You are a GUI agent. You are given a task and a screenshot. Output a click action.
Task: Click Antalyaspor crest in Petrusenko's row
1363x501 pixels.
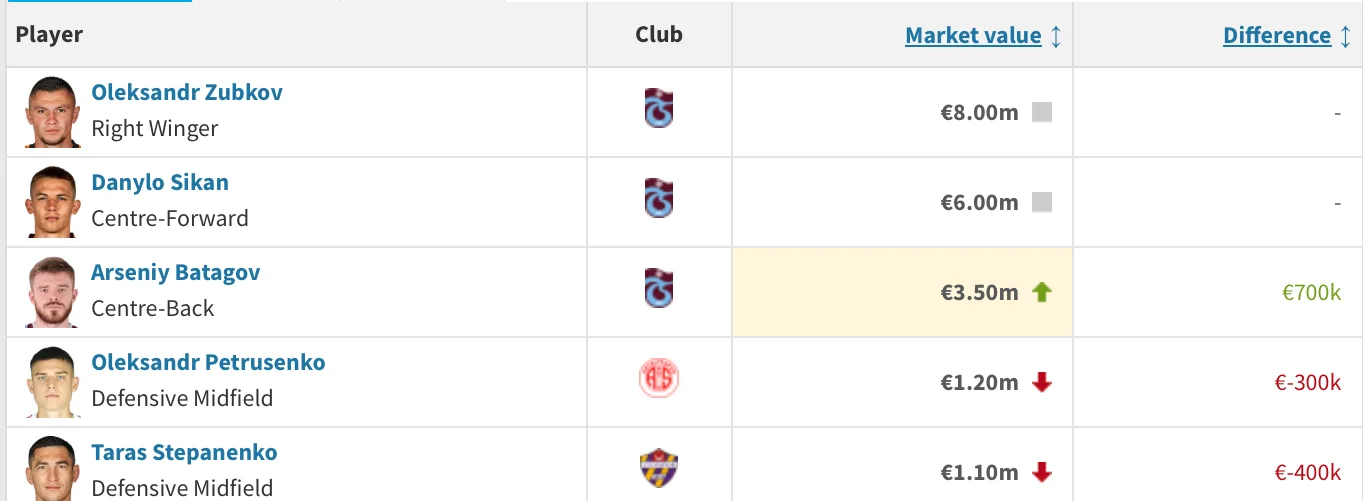coord(658,380)
